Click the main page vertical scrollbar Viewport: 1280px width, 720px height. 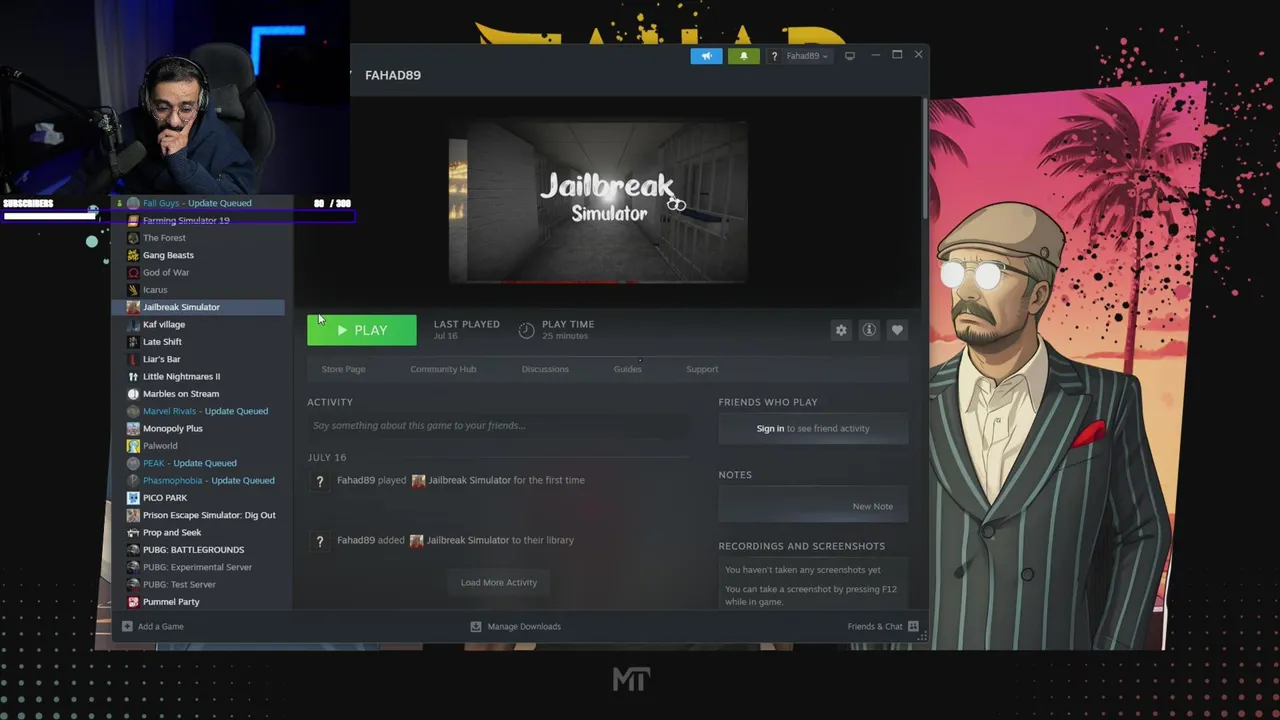click(925, 160)
